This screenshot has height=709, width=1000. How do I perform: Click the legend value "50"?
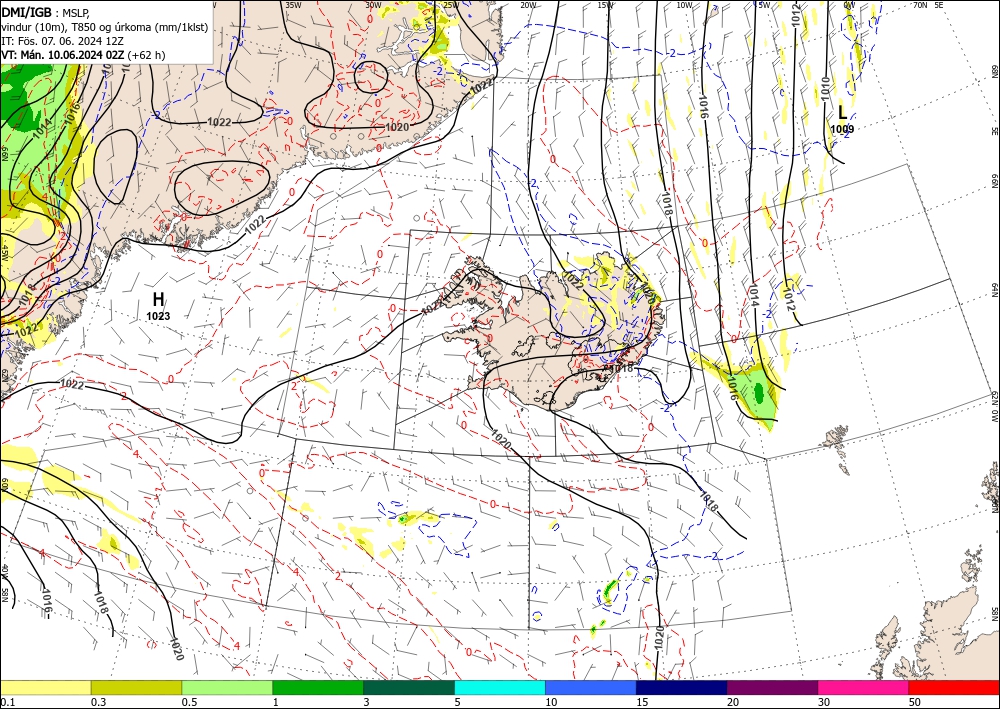click(x=915, y=702)
